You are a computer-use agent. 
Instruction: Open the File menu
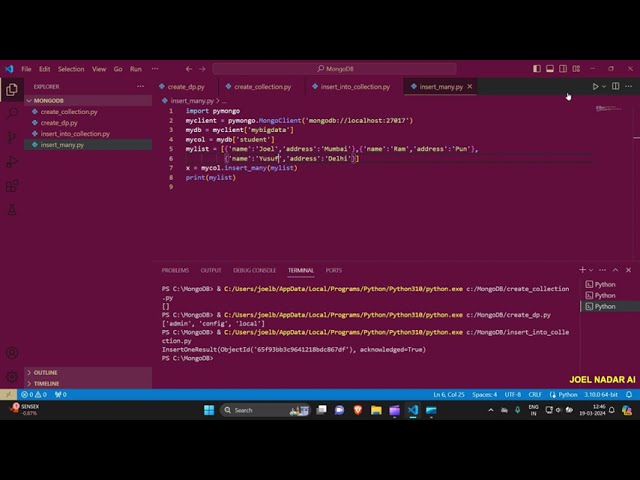point(26,69)
